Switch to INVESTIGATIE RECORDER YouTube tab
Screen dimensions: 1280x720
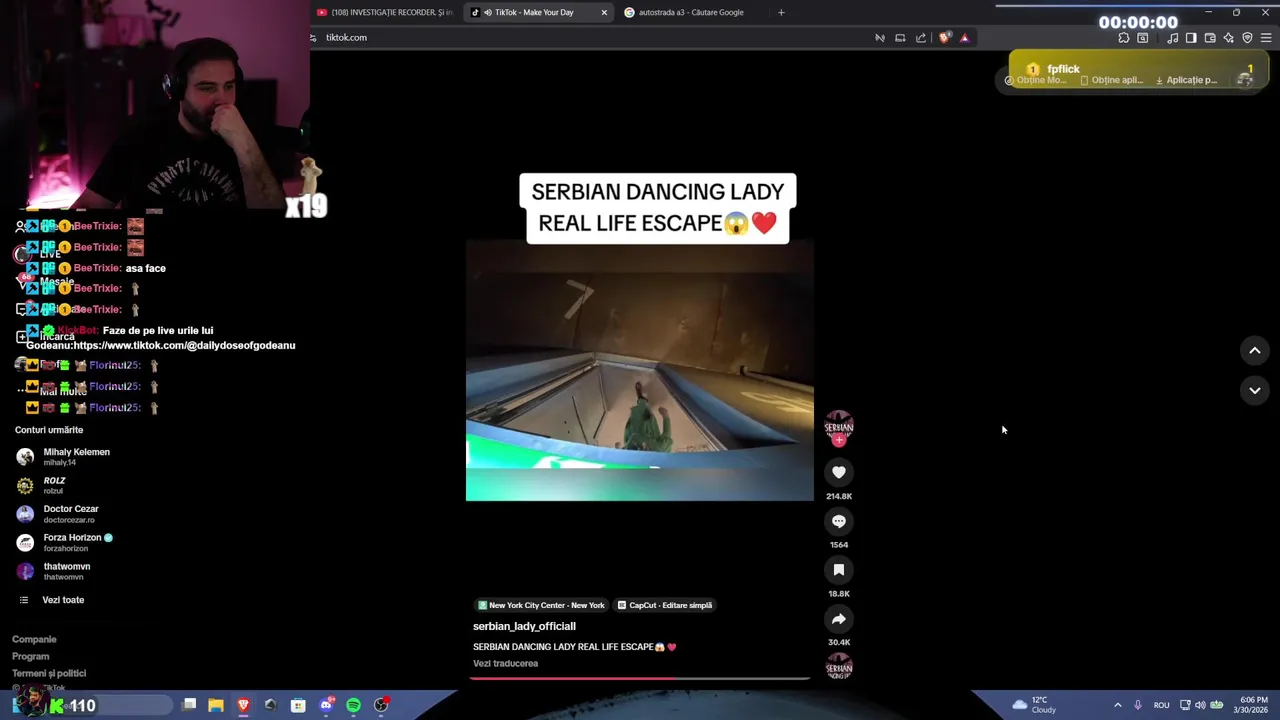385,12
